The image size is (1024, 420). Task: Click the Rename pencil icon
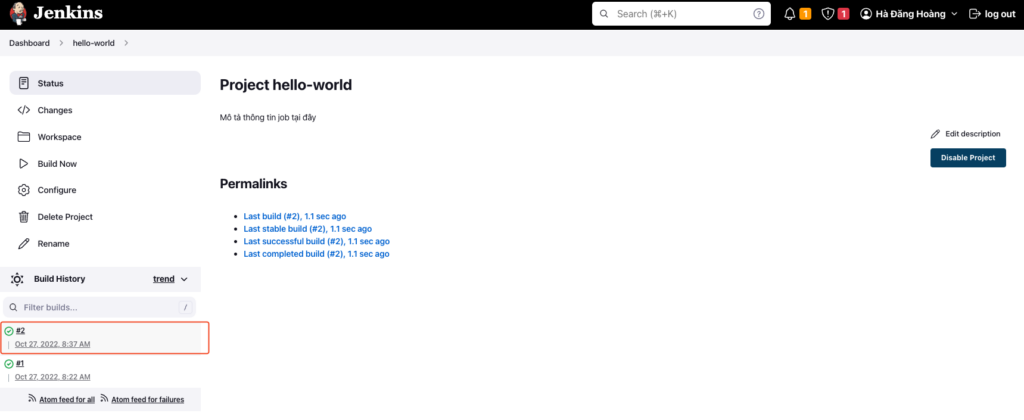24,244
